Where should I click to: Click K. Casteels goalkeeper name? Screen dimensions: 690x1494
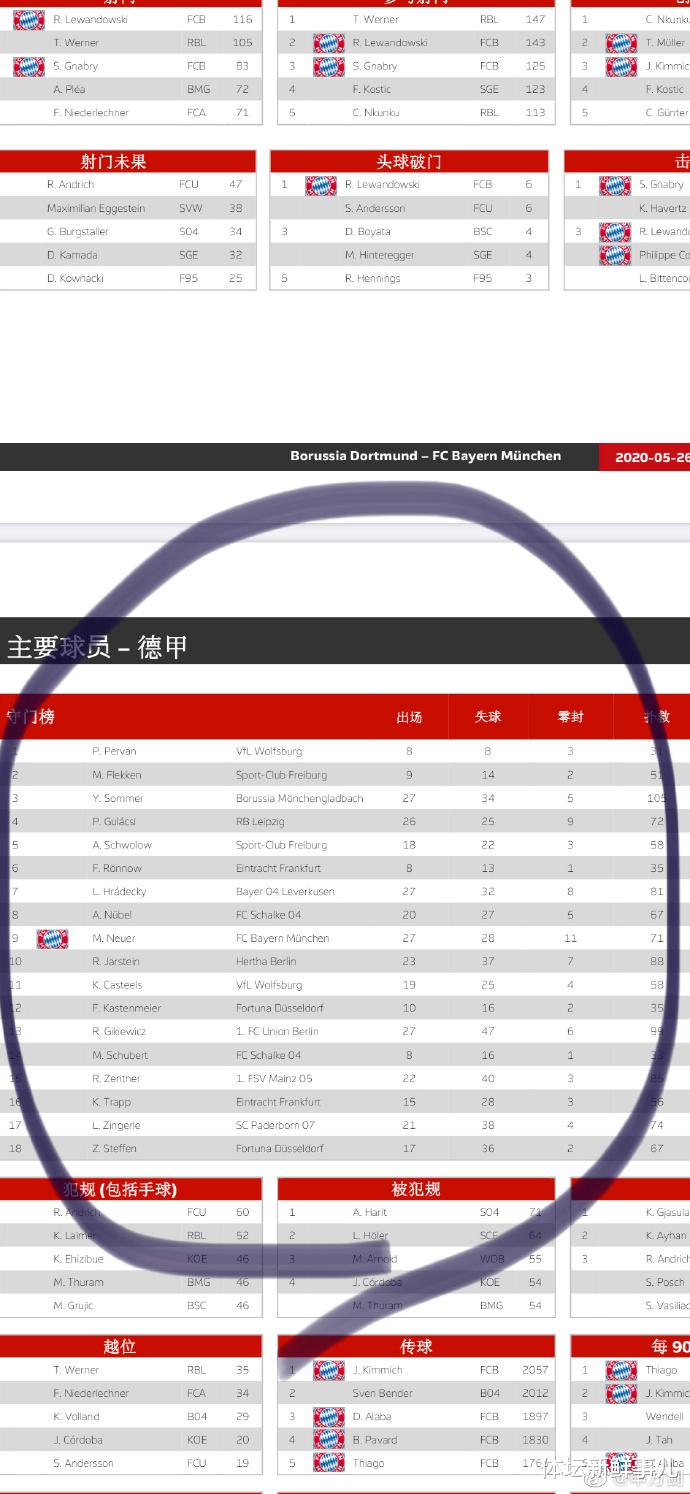[117, 985]
